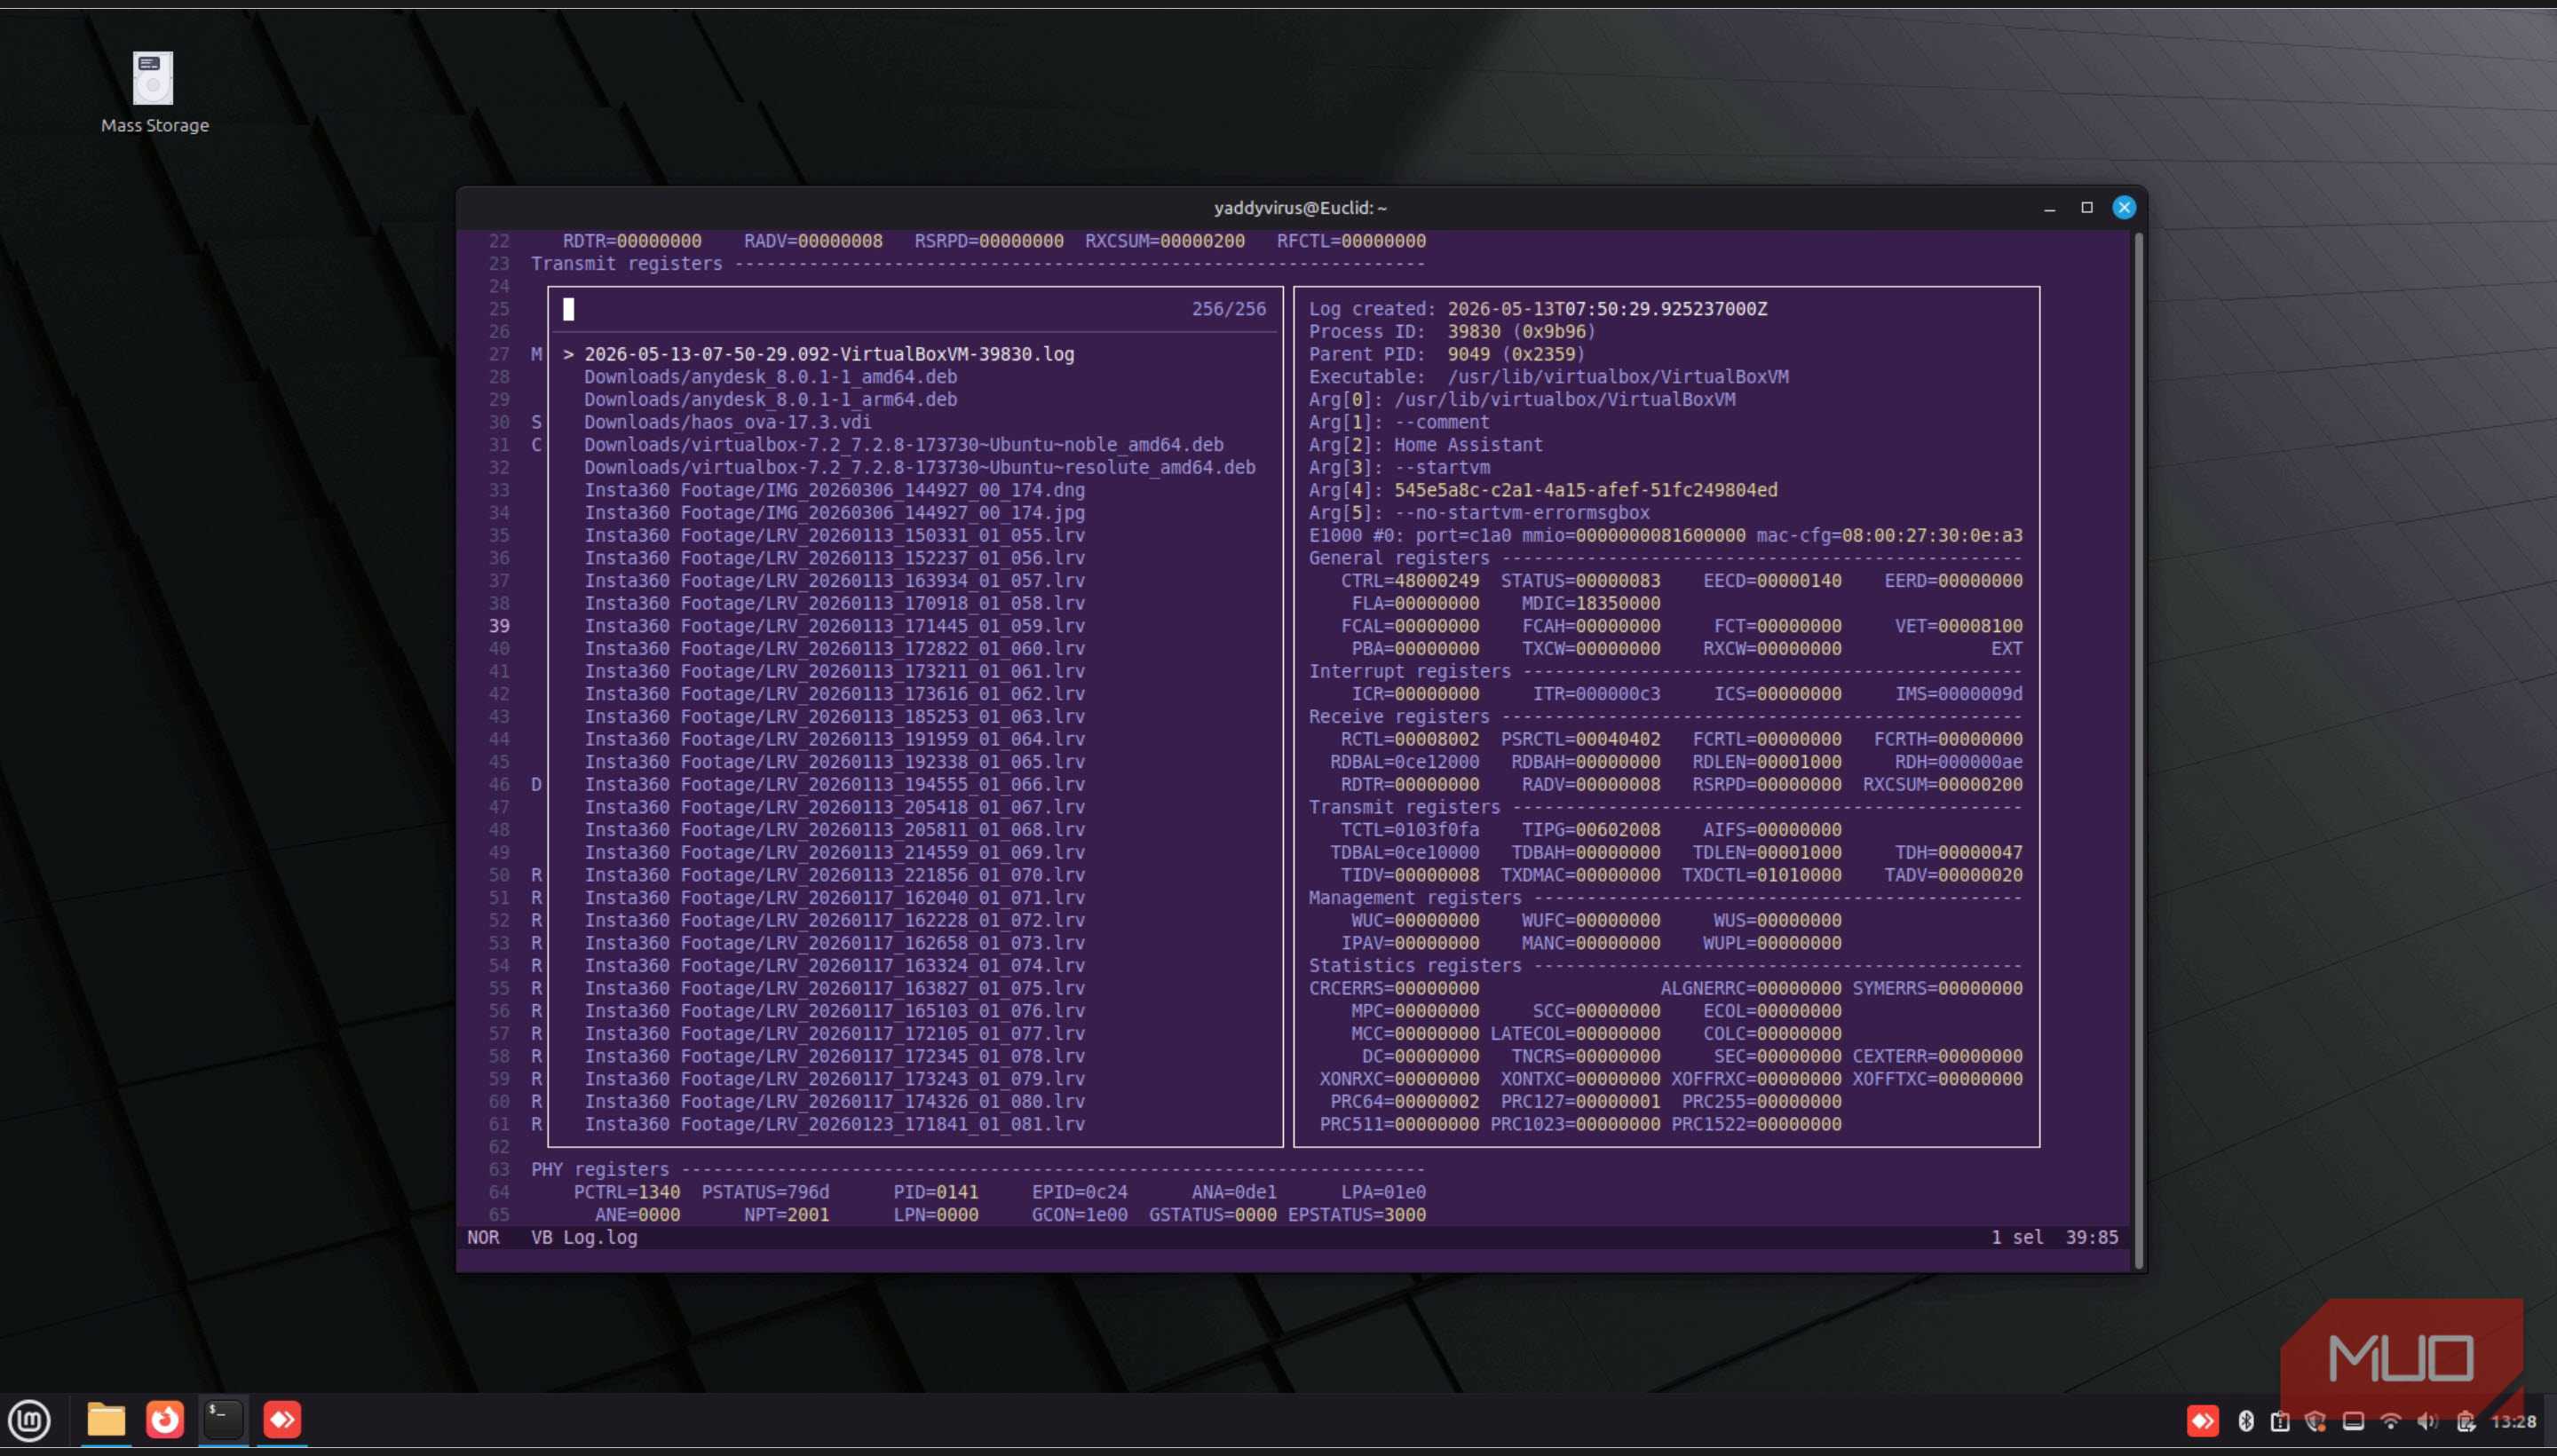Select the virtualbox-7.2 Ubuntu~noble amd64.deb entry
2557x1456 pixels.
(x=903, y=445)
